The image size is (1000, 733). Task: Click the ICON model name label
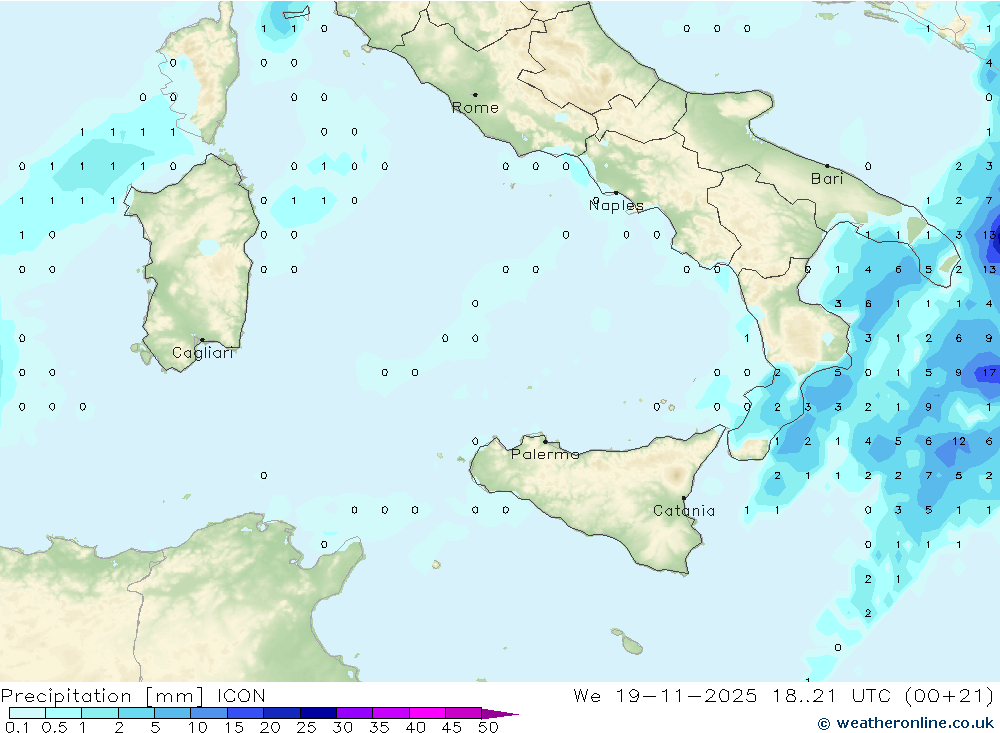[241, 695]
